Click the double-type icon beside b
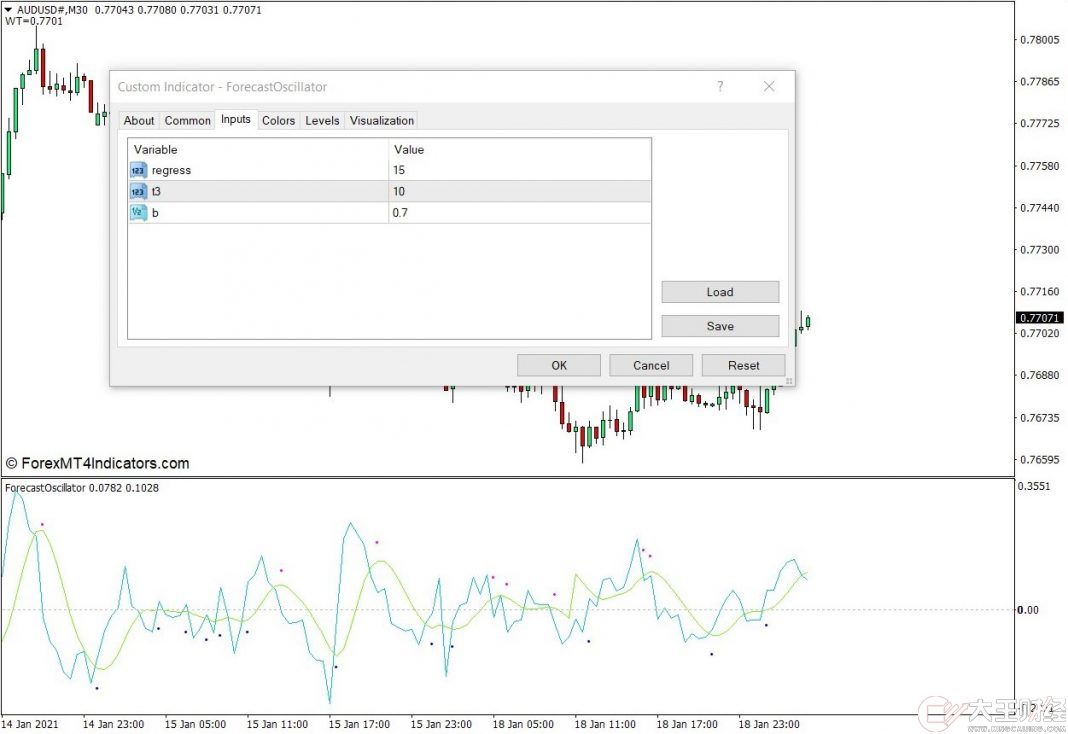 [x=138, y=212]
